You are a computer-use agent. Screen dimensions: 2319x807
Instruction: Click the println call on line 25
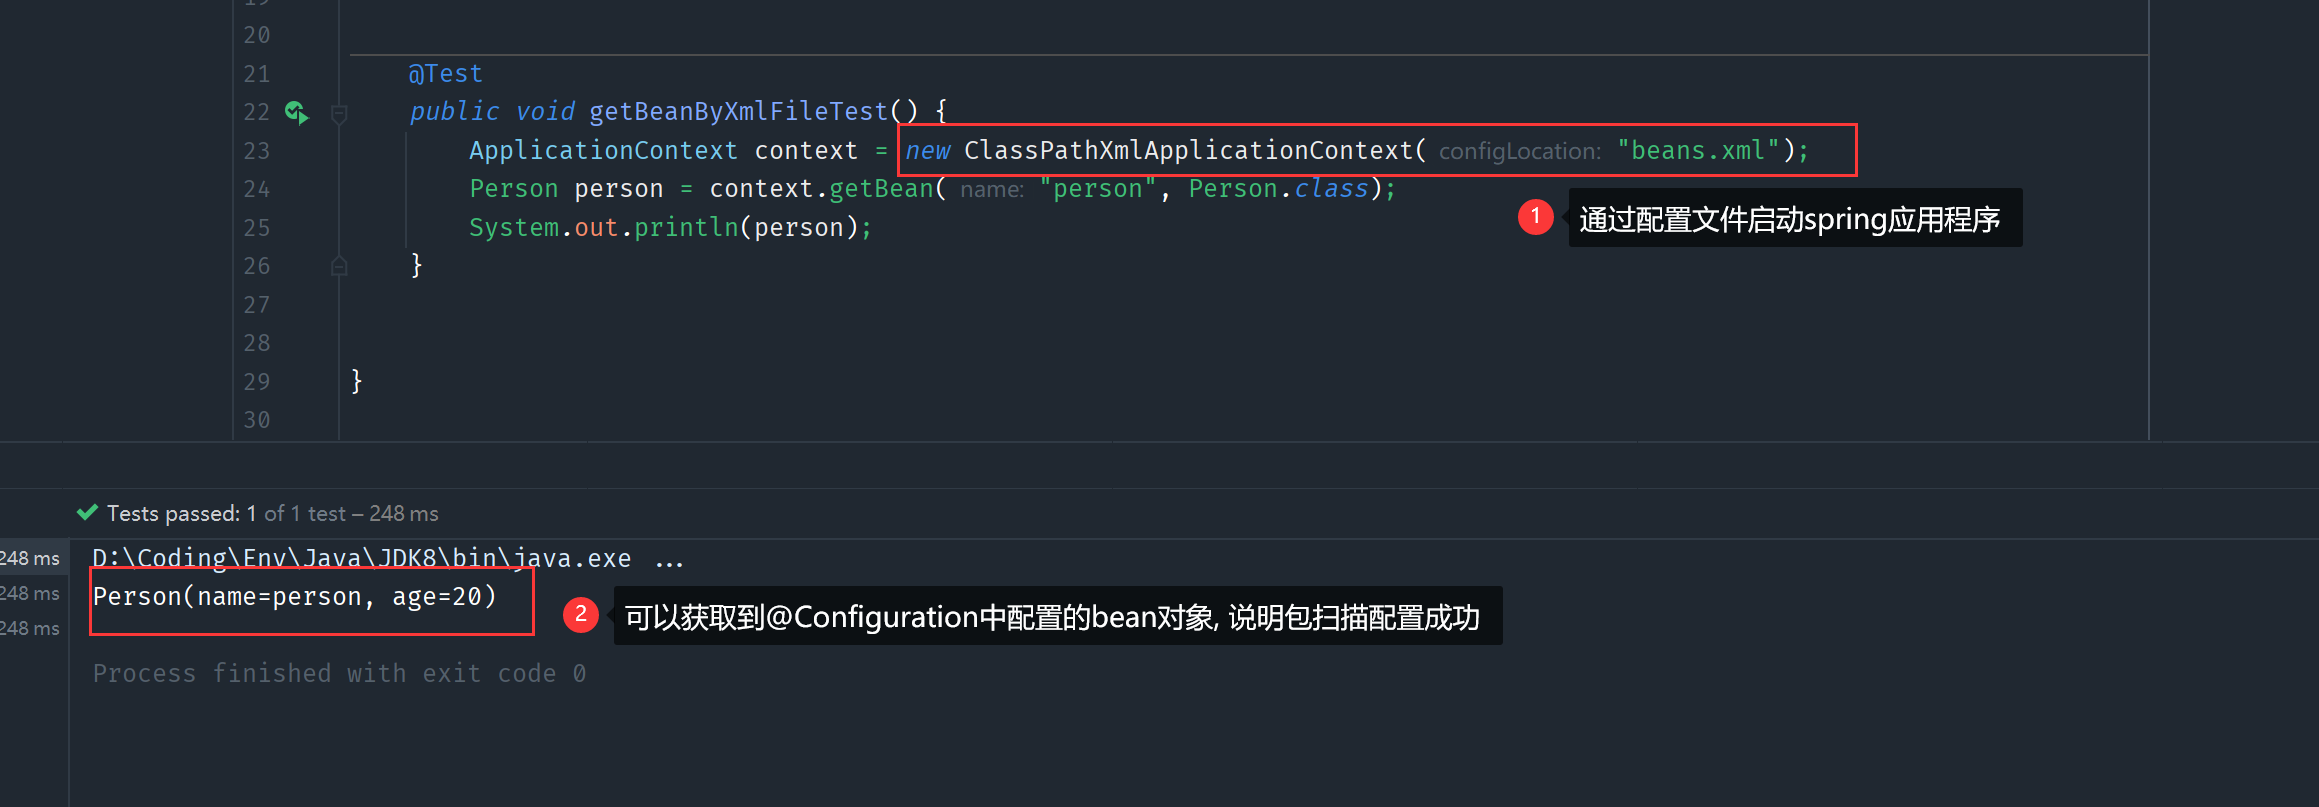pyautogui.click(x=685, y=228)
